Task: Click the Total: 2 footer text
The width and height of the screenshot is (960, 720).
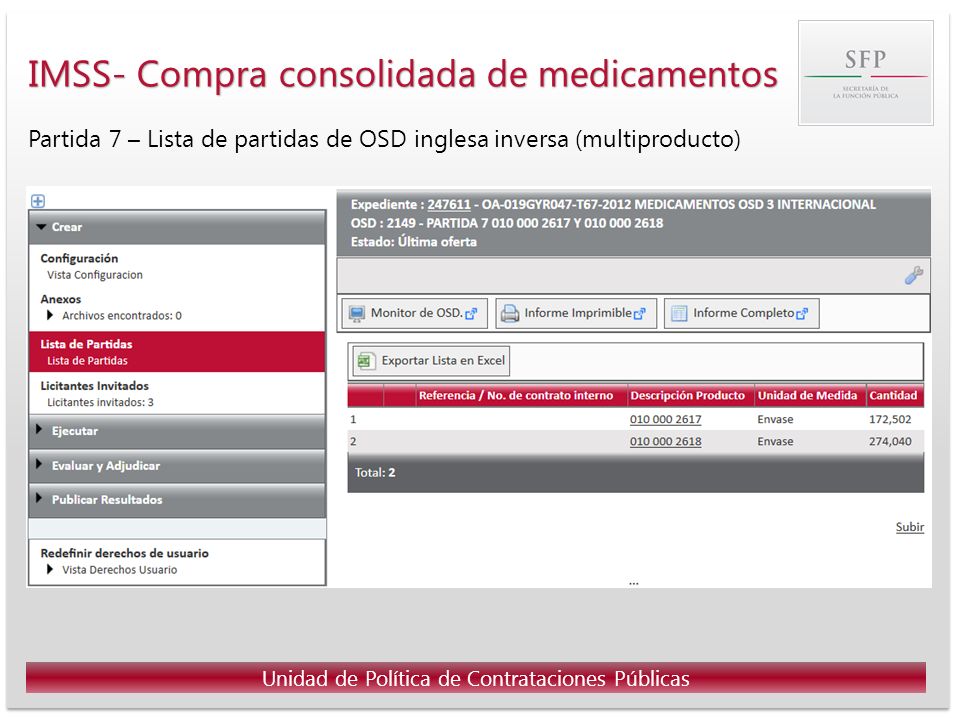Action: [x=375, y=473]
